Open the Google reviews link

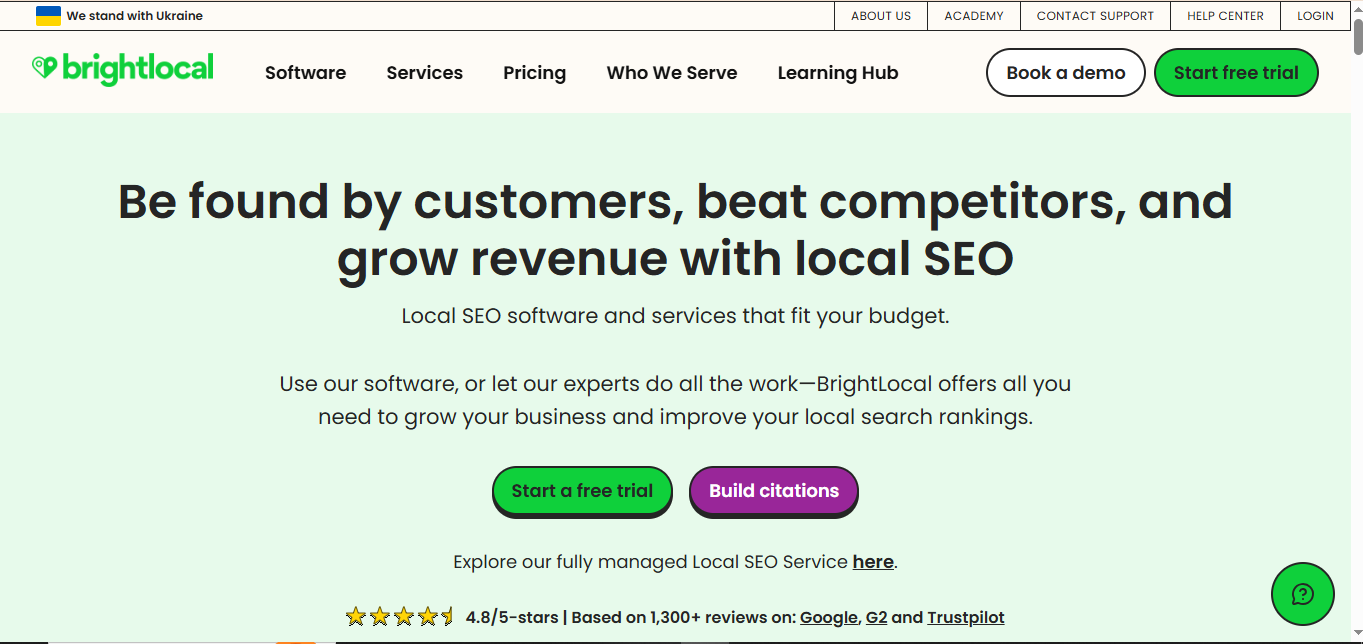828,617
